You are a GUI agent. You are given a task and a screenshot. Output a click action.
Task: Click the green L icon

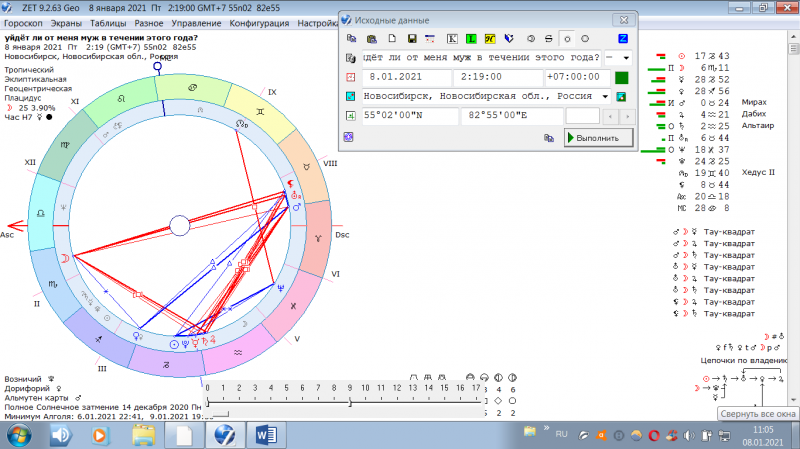click(x=471, y=38)
